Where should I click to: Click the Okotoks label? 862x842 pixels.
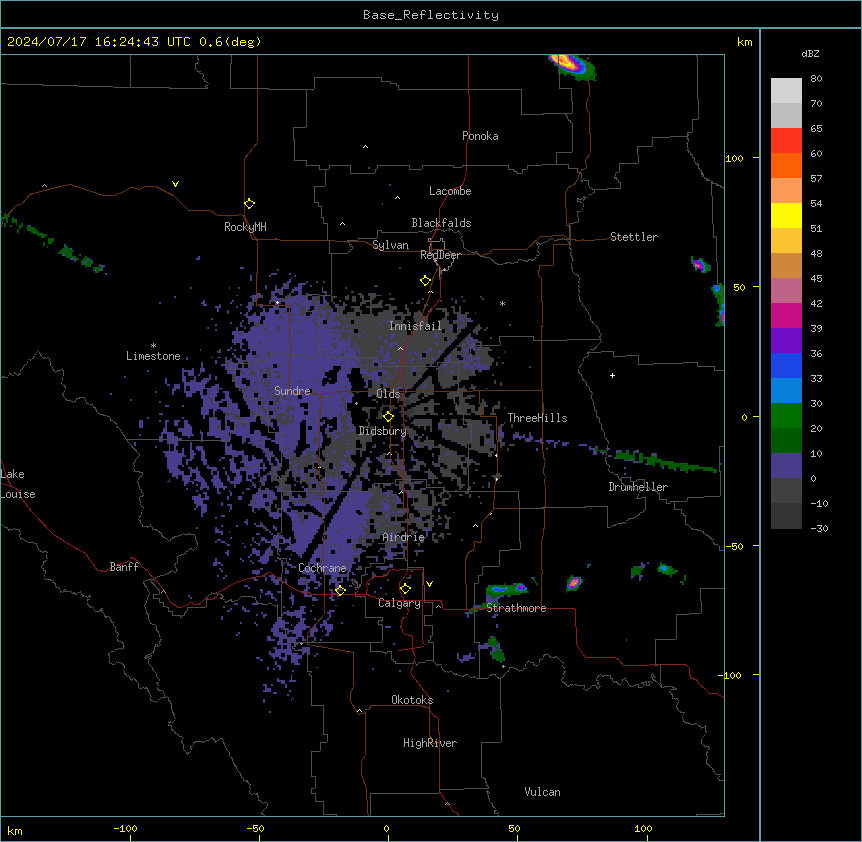412,700
